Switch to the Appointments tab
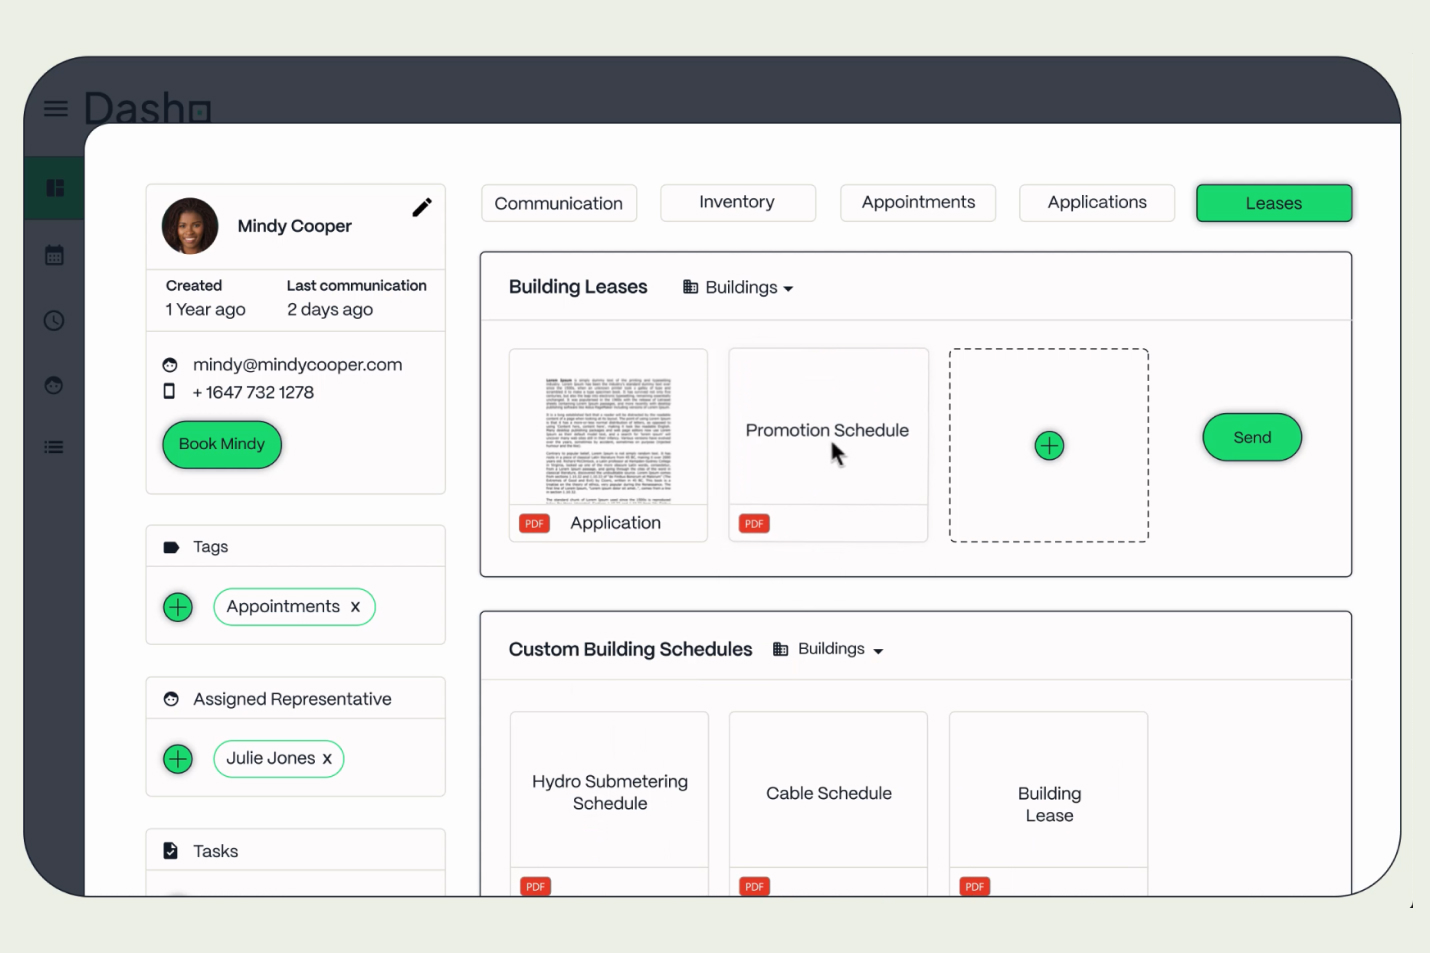The height and width of the screenshot is (953, 1430). coord(918,203)
